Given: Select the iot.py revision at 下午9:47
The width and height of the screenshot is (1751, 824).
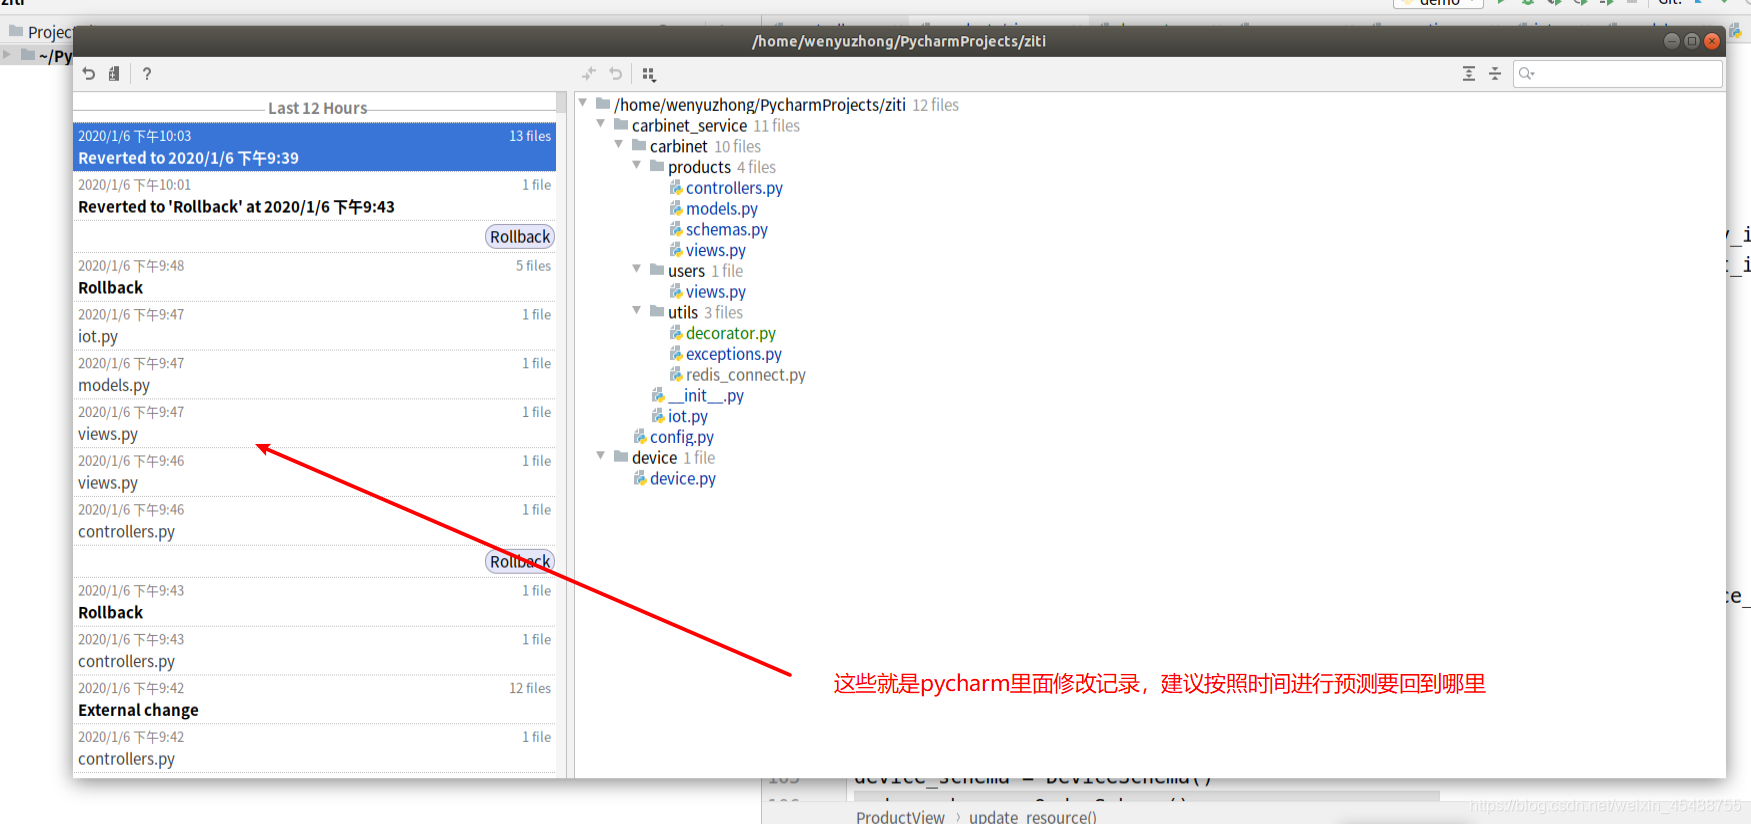Looking at the screenshot, I should [x=314, y=326].
